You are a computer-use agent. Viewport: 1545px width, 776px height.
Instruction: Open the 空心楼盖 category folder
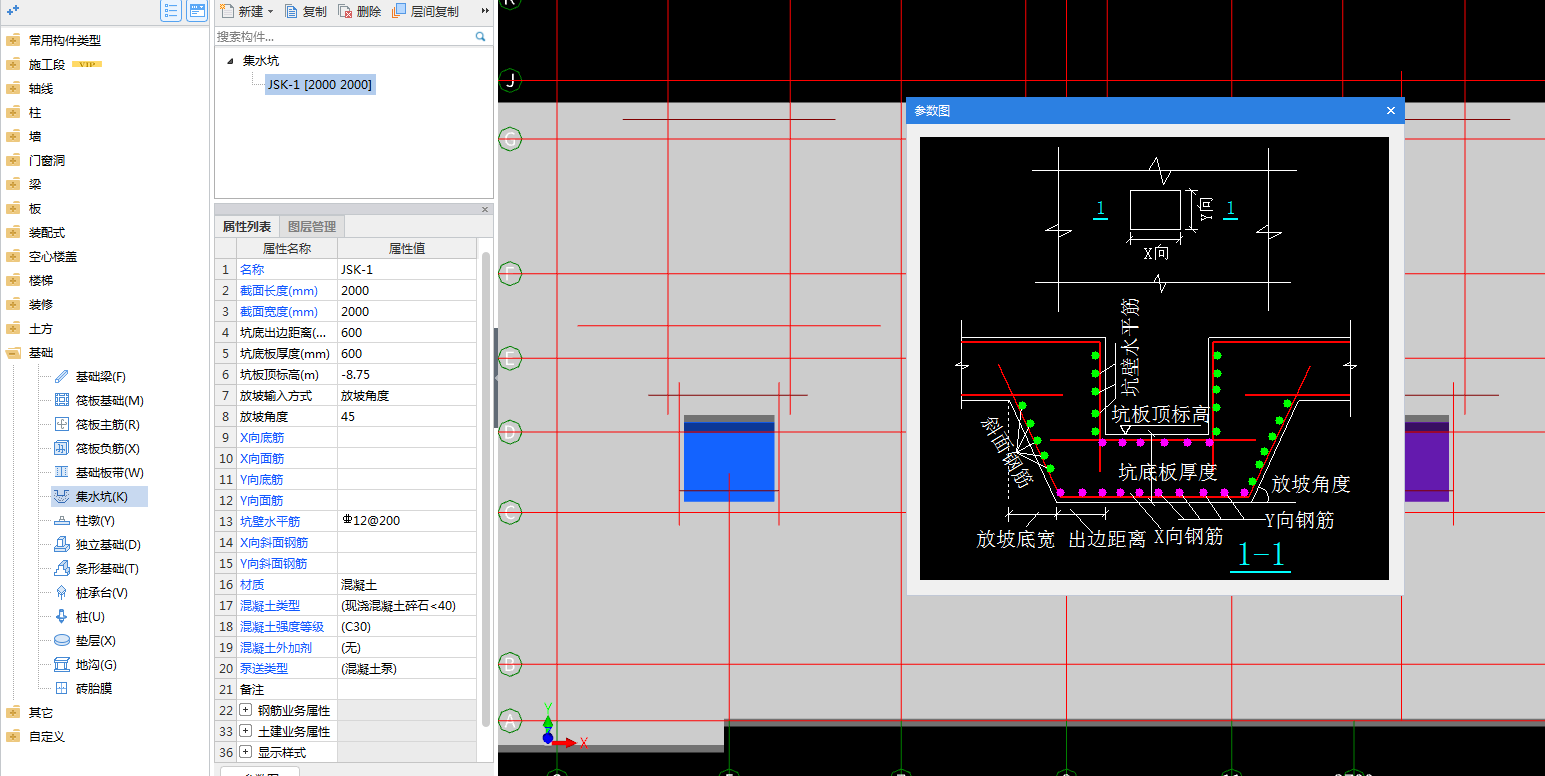(x=13, y=256)
